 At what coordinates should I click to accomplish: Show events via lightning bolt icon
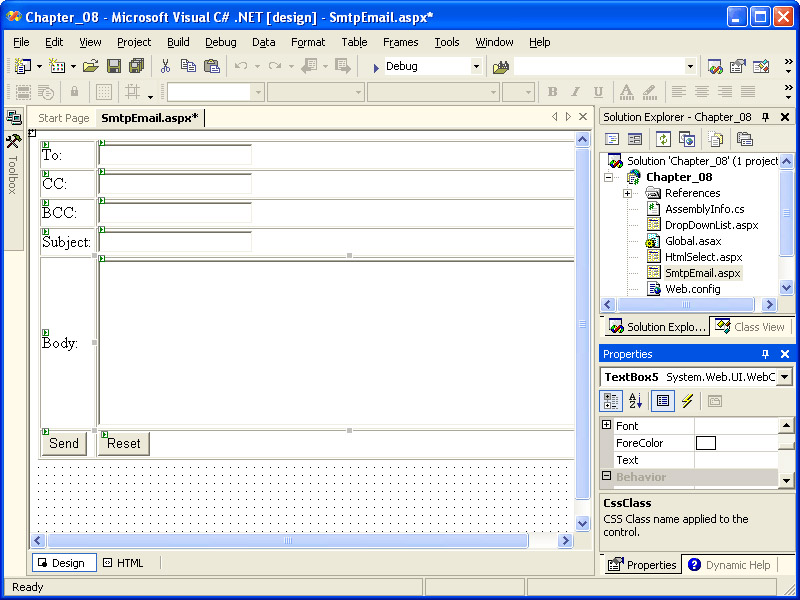click(x=687, y=401)
